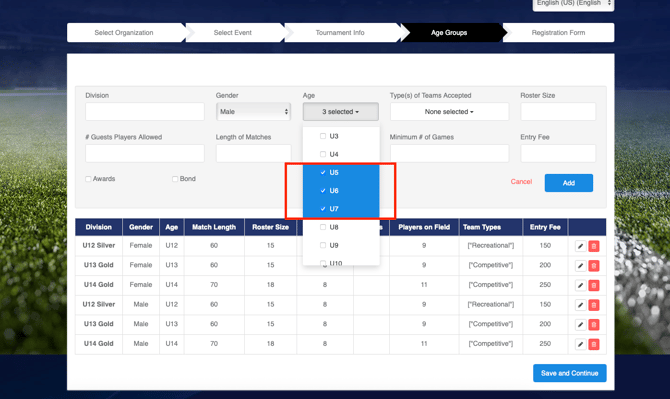Edit the U12 Silver Female row
The height and width of the screenshot is (399, 670).
tap(580, 246)
